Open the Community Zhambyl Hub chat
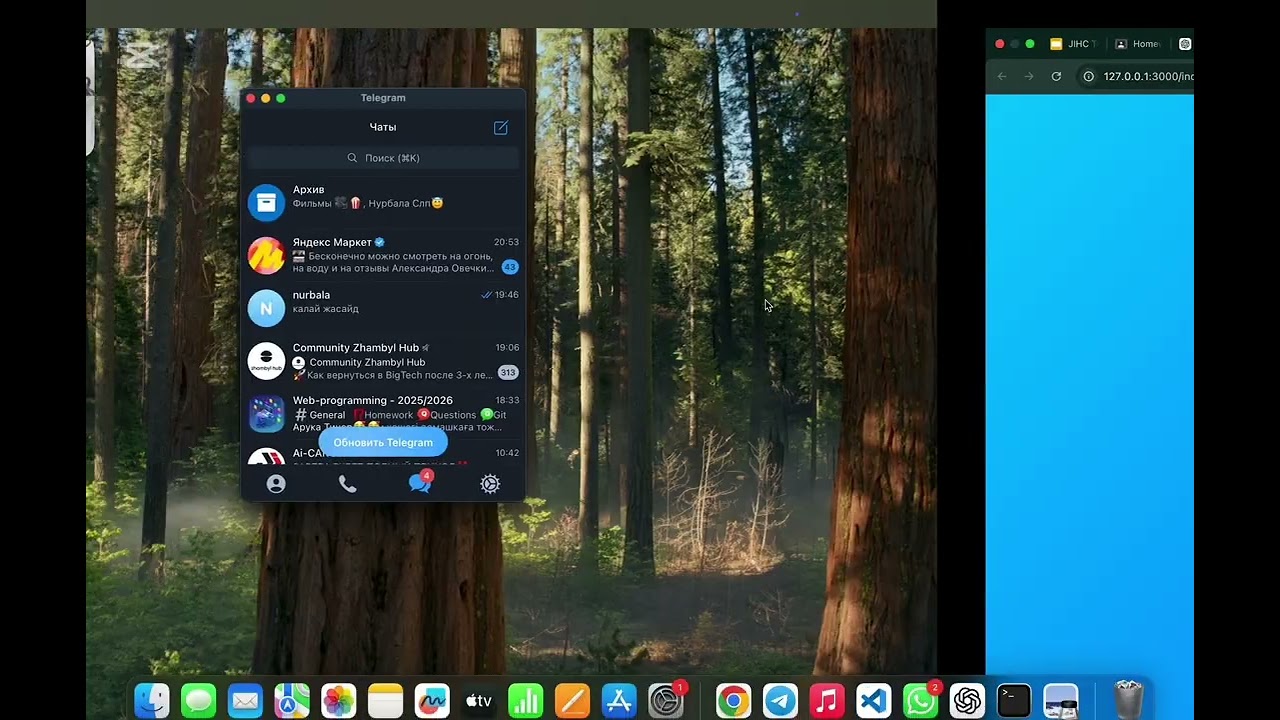 [383, 361]
